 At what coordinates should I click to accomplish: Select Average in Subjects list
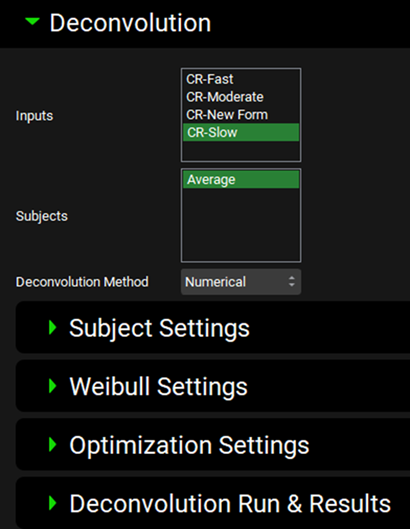(241, 179)
